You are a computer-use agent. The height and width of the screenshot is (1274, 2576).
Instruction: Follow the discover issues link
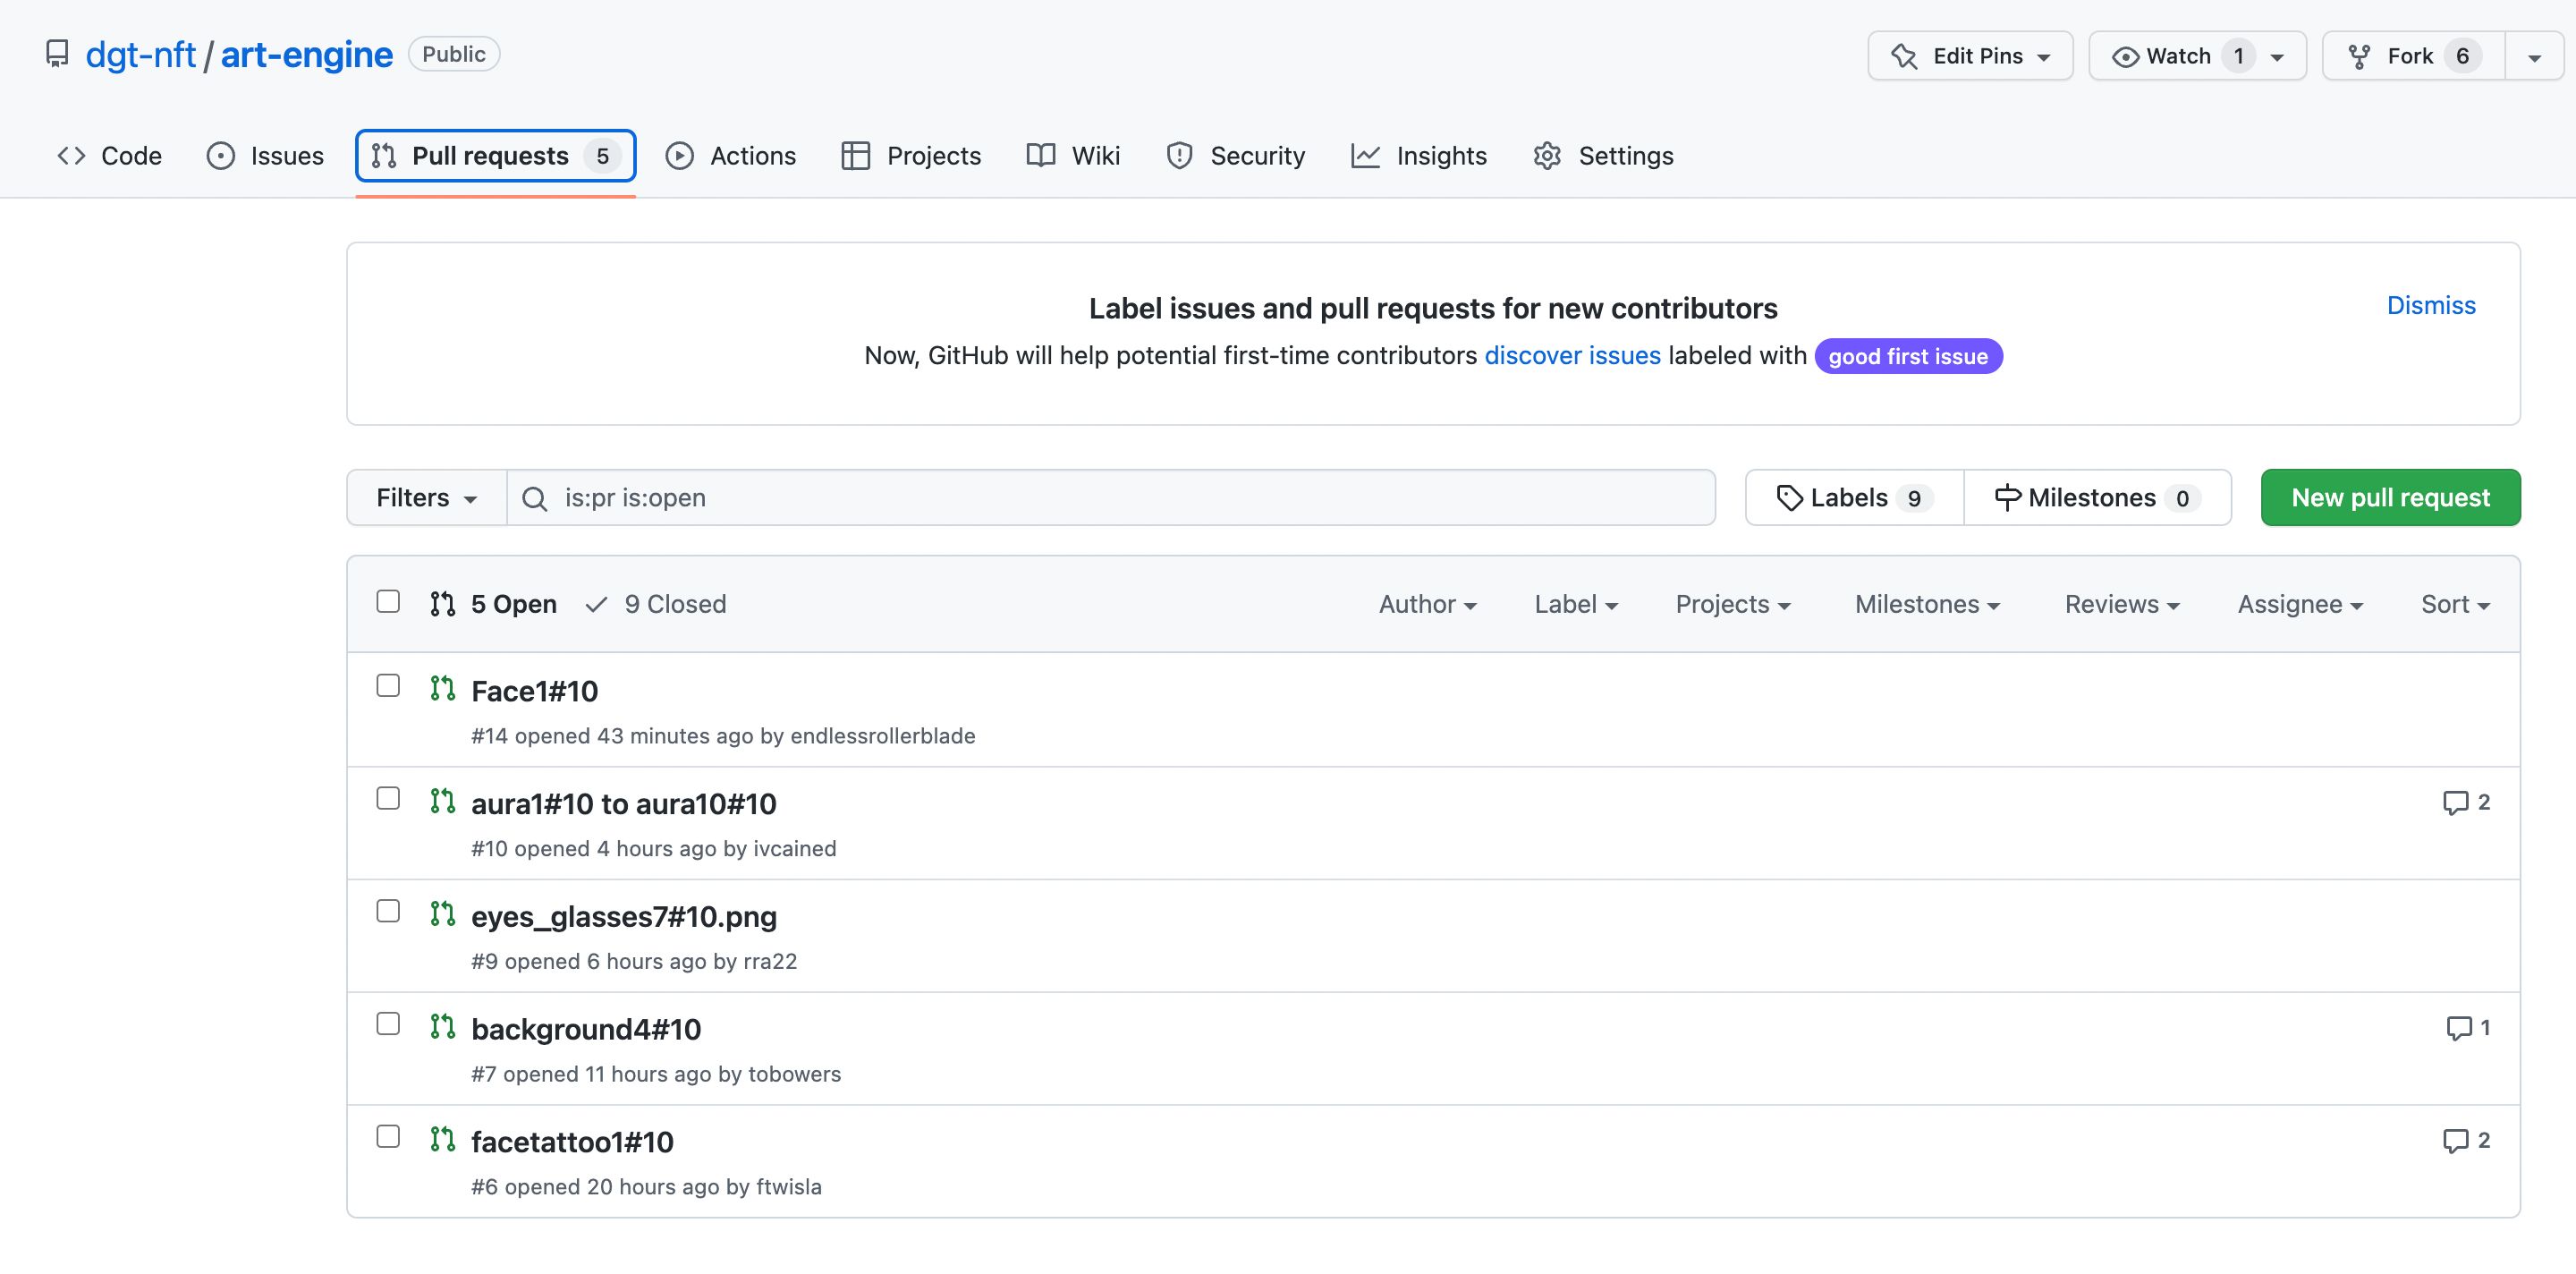click(1572, 356)
